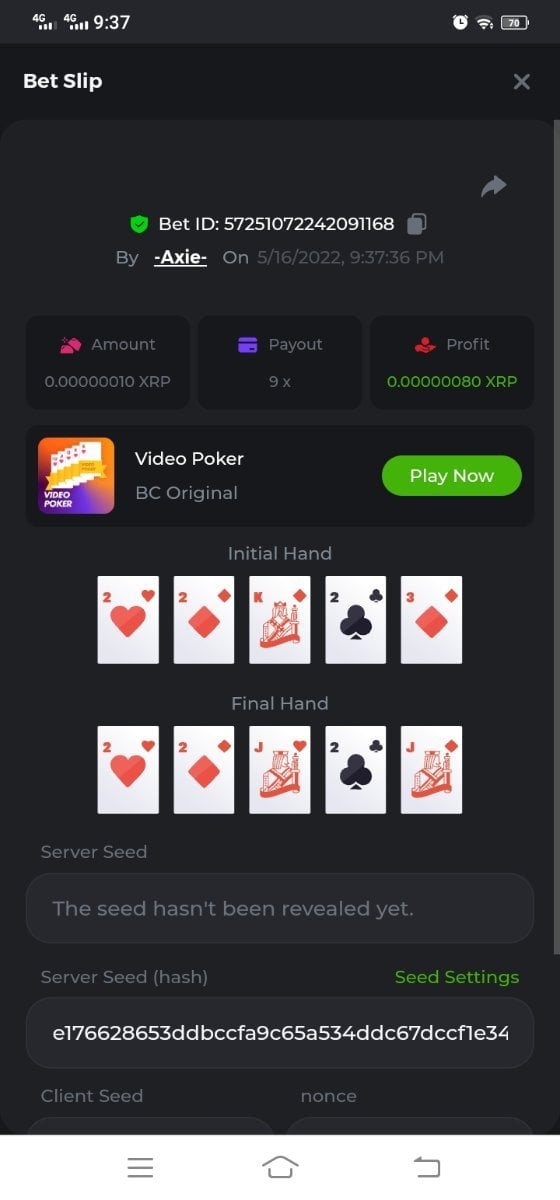Open the Video Poker game thumbnail
The height and width of the screenshot is (1200, 560).
[x=76, y=476]
